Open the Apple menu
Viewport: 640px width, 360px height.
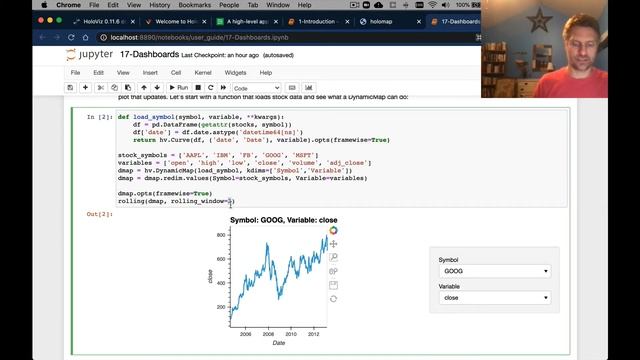point(44,5)
